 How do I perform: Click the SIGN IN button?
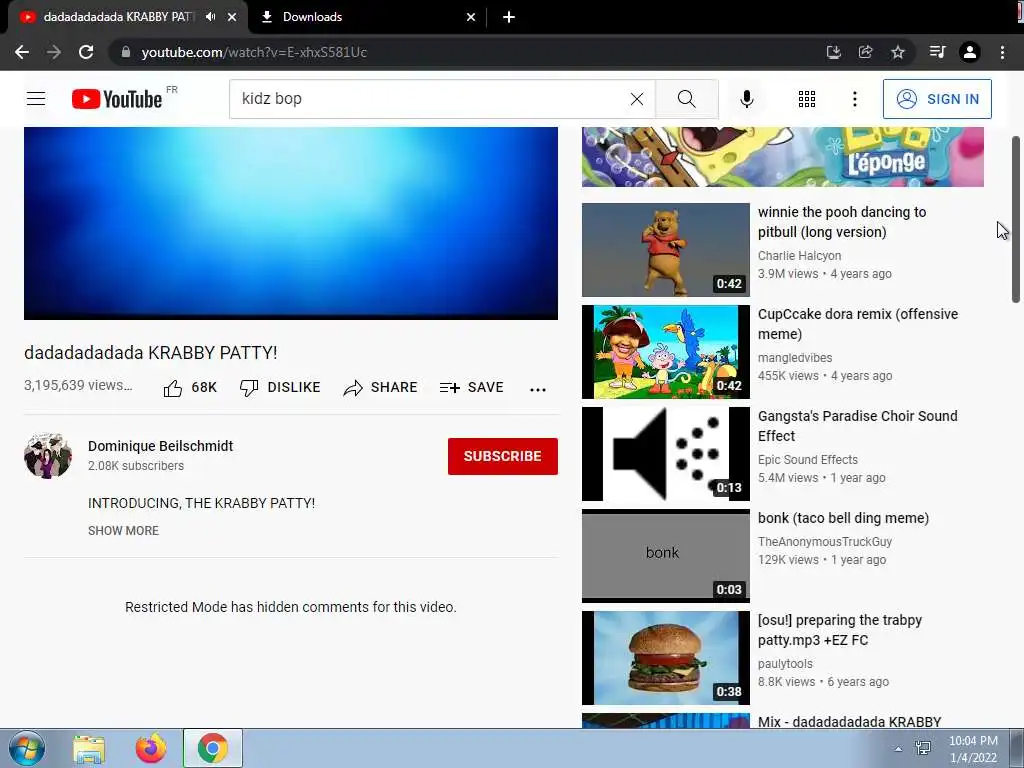coord(937,99)
